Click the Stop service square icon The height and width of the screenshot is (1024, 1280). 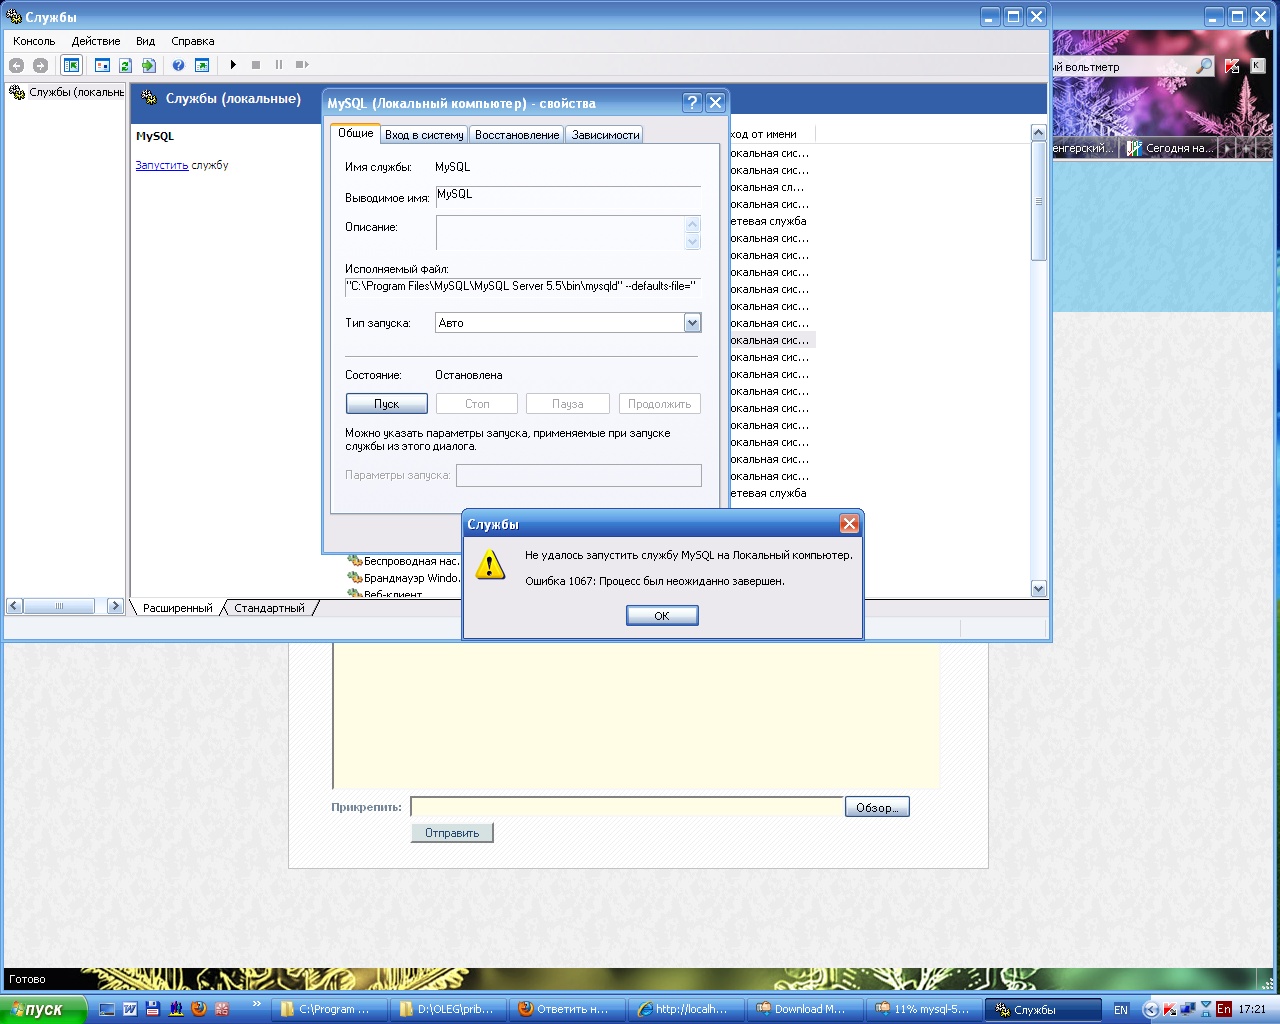coord(256,65)
